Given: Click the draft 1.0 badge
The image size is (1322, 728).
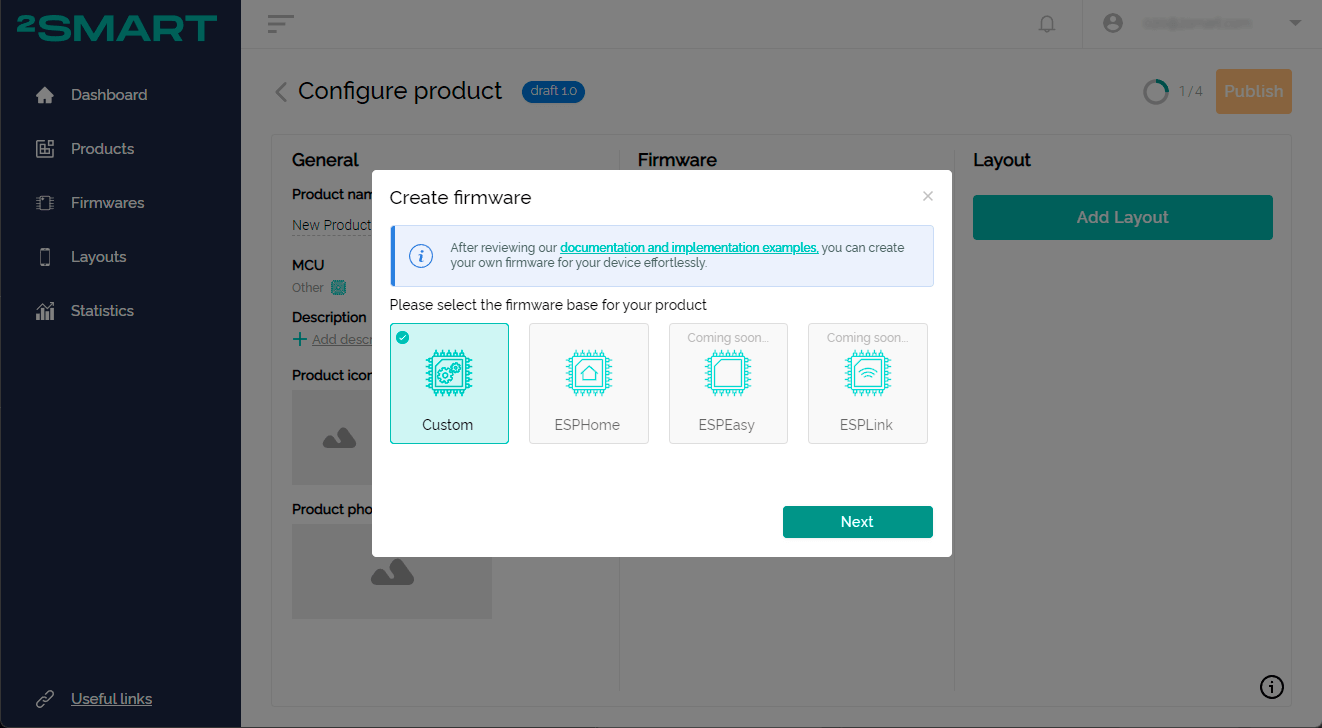Looking at the screenshot, I should 553,91.
